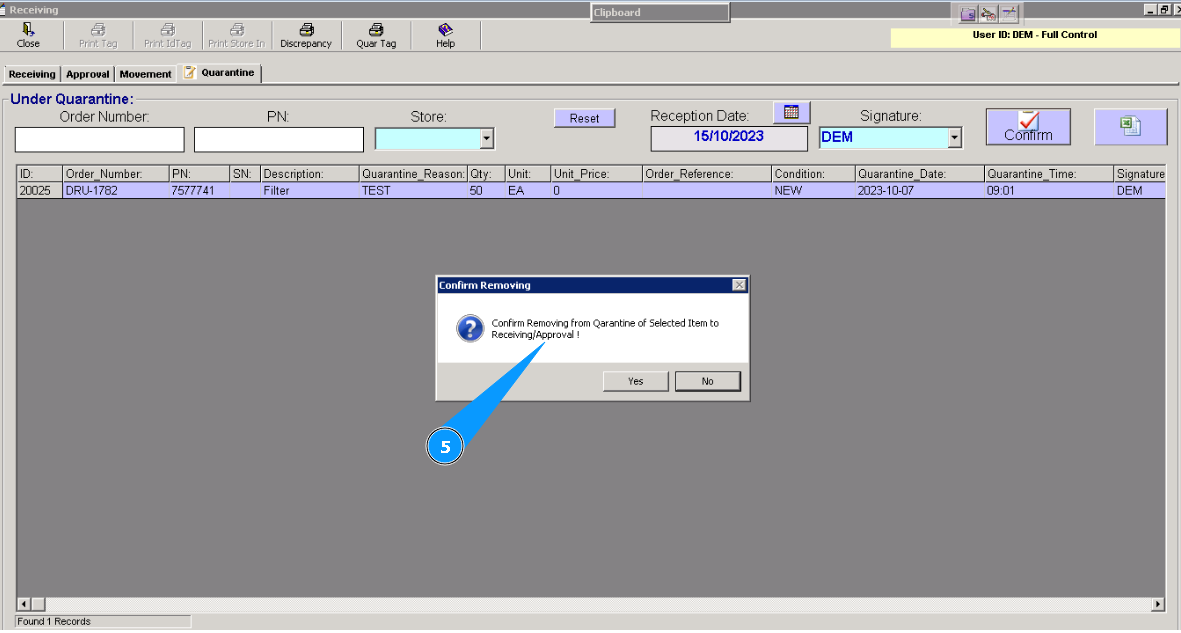
Task: Open the Store dropdown
Action: (x=487, y=138)
